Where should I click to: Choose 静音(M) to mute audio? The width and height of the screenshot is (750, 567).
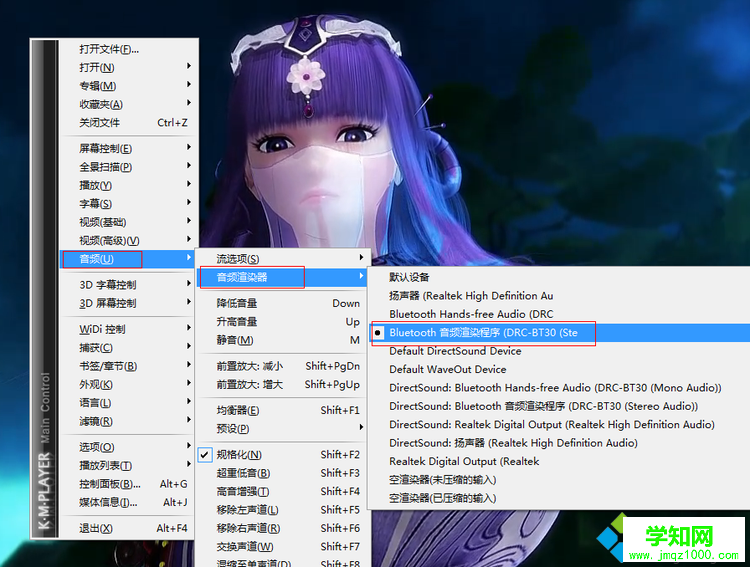(x=282, y=340)
